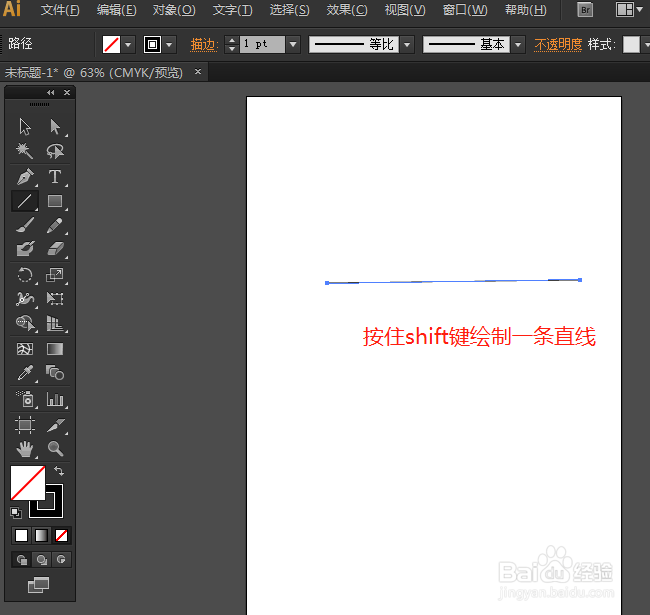This screenshot has height=615, width=650.
Task: Open the 窗口(W) menu
Action: click(x=465, y=10)
